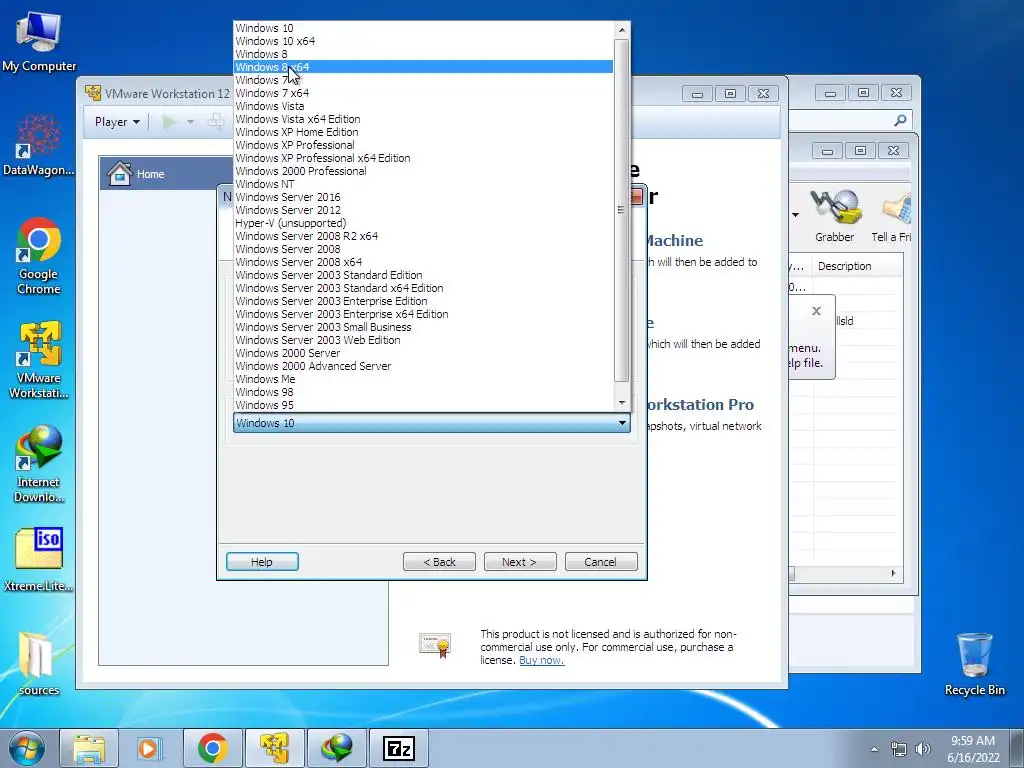Image resolution: width=1024 pixels, height=768 pixels.
Task: Click the Windows Start button
Action: pyautogui.click(x=27, y=748)
